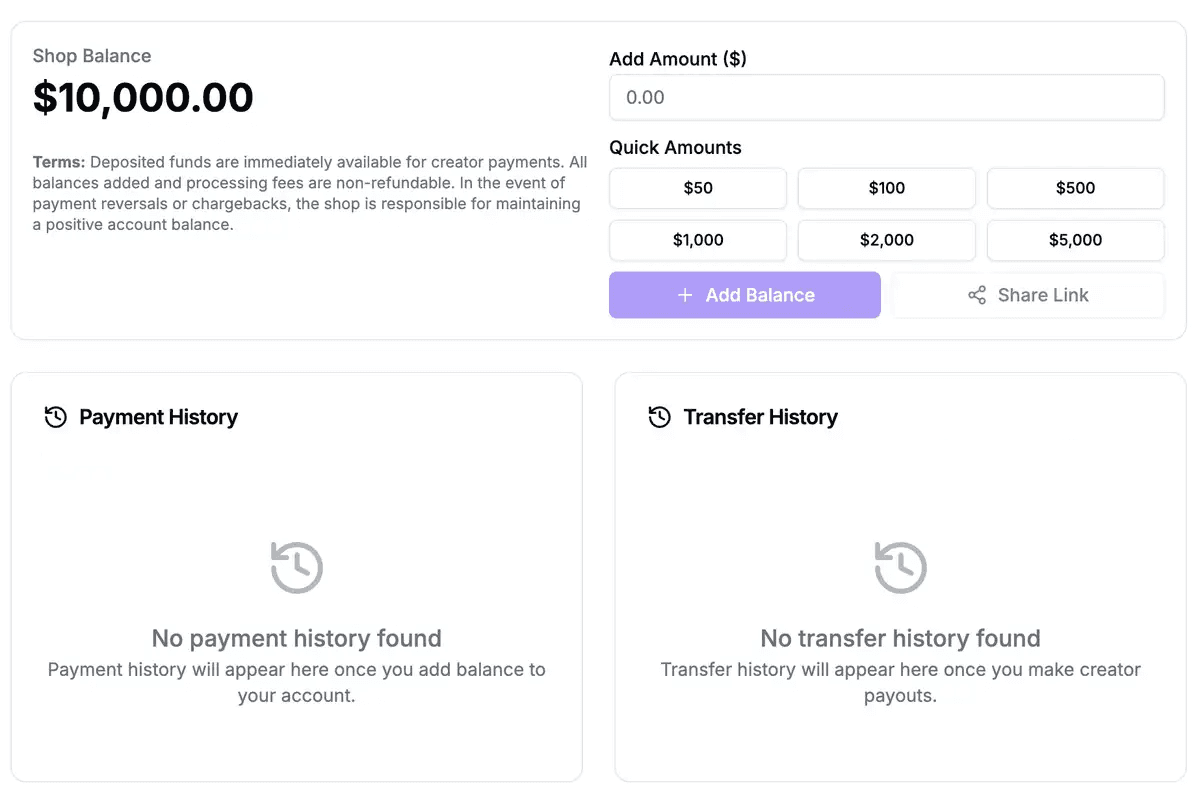1200x794 pixels.
Task: Click the large clock icon in Transfer History panel
Action: [x=900, y=567]
